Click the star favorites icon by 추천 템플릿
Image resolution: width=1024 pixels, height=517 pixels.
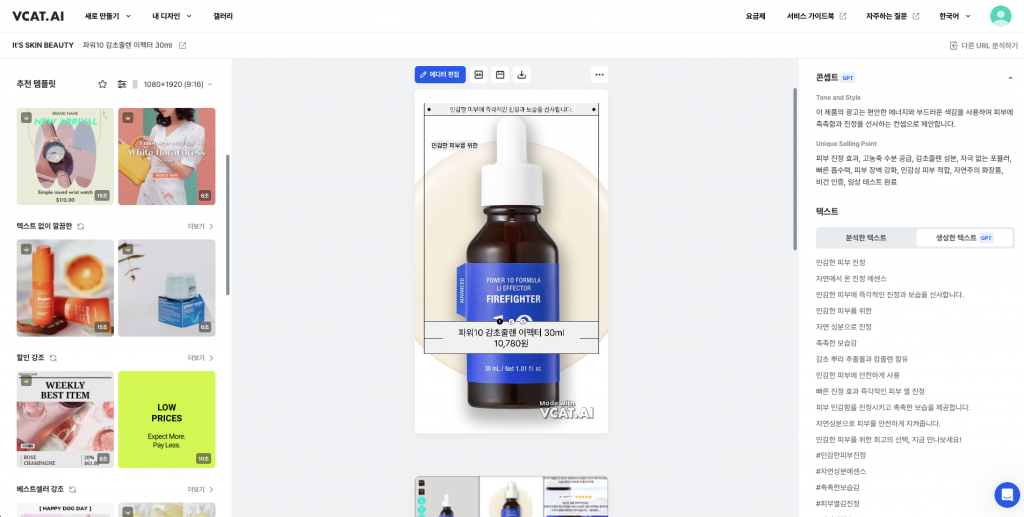point(103,84)
